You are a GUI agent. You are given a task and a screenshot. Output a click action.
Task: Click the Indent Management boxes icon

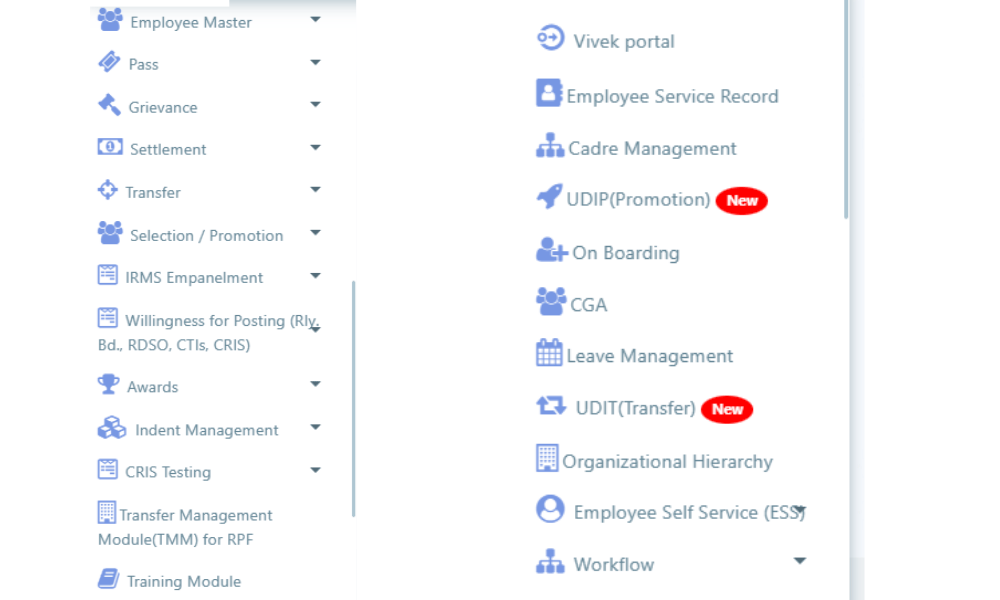tap(111, 428)
